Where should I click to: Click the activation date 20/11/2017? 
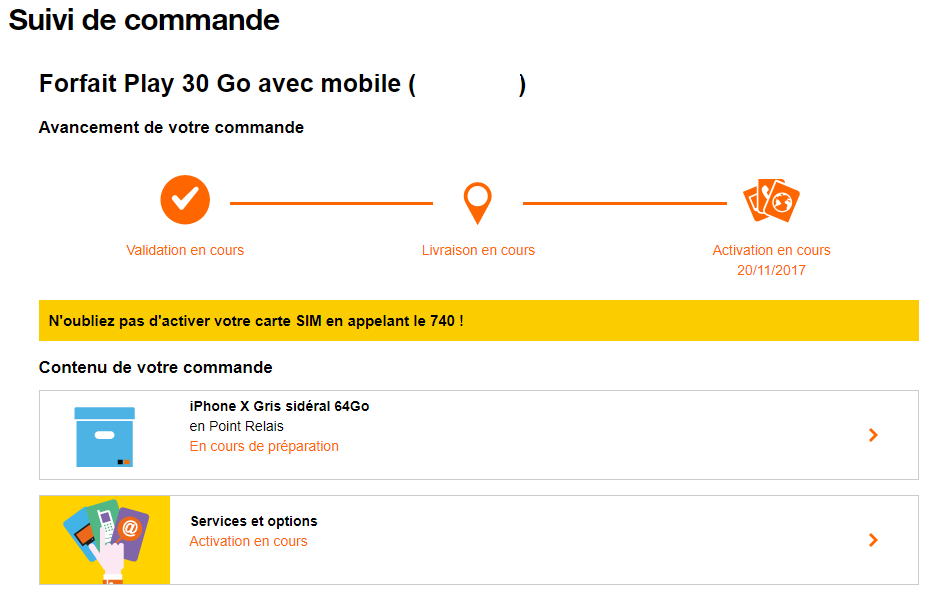(771, 270)
